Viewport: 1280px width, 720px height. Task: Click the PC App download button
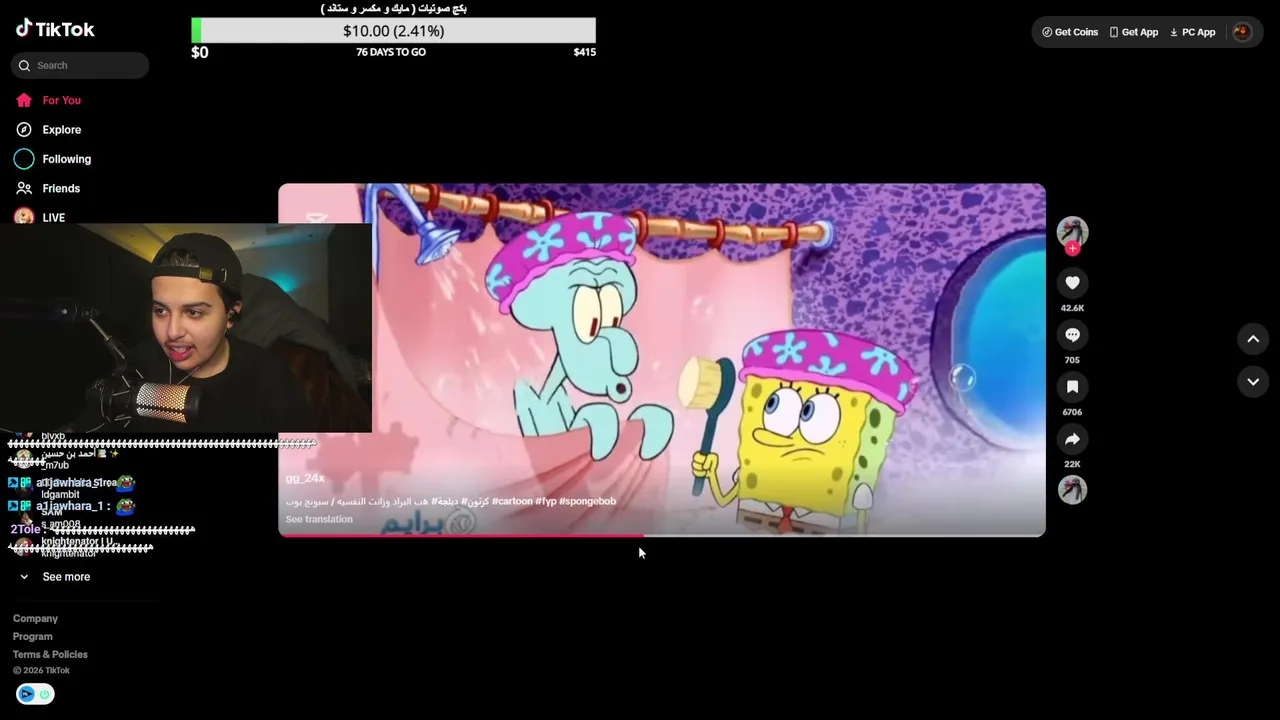(1193, 32)
